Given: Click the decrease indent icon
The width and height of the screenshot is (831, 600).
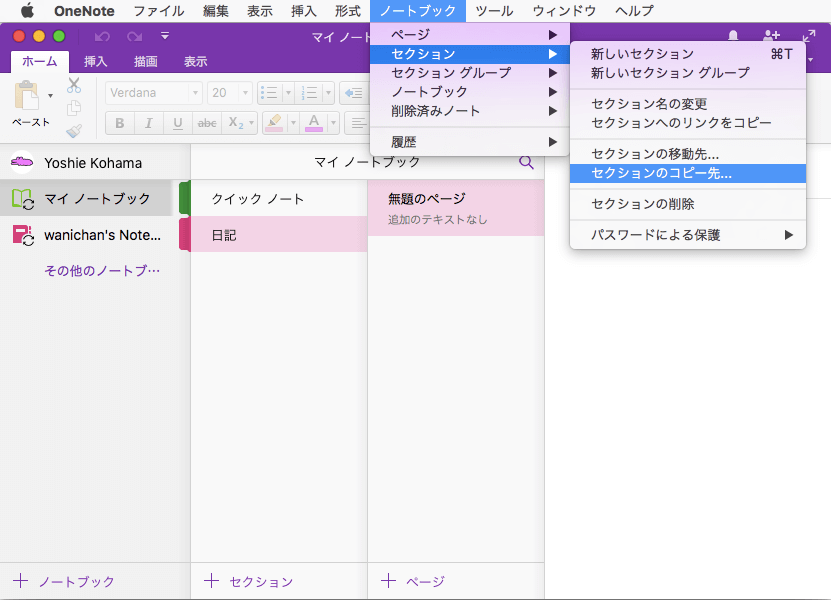Looking at the screenshot, I should tap(353, 93).
